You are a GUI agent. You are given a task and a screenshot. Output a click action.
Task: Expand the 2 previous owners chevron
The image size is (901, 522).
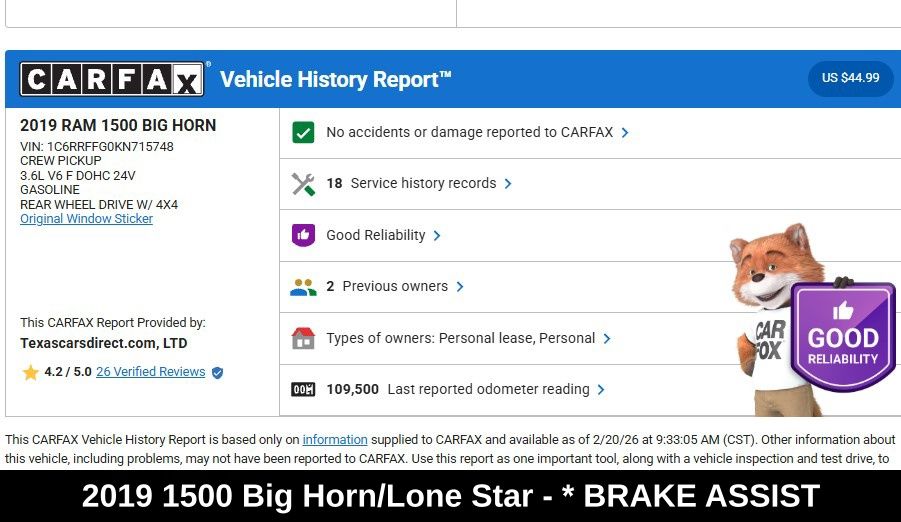(x=460, y=287)
